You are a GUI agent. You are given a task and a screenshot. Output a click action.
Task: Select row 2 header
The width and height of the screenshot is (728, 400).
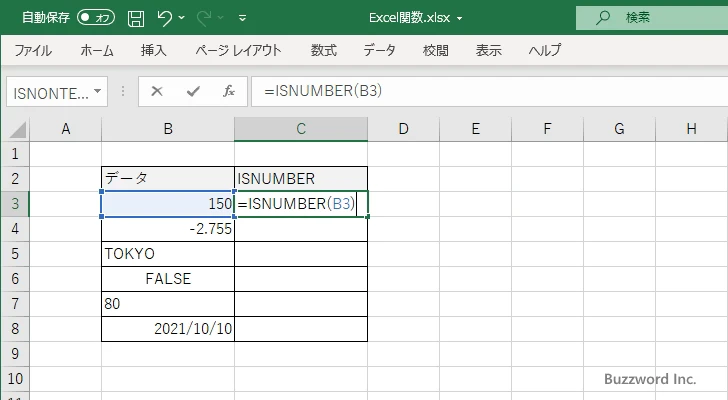coord(15,179)
